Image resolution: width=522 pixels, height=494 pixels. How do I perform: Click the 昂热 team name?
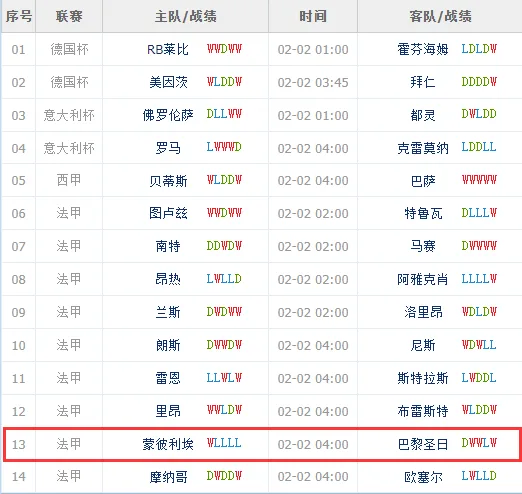(168, 279)
